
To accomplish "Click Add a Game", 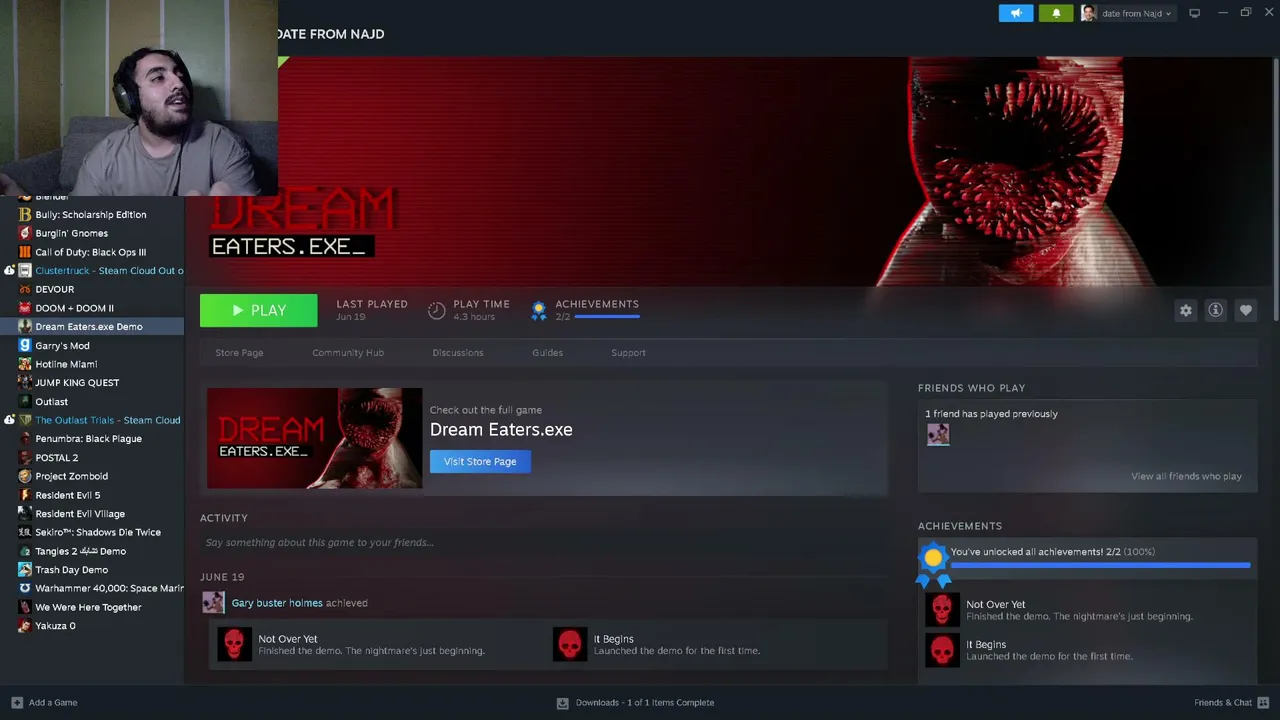I will pos(44,702).
